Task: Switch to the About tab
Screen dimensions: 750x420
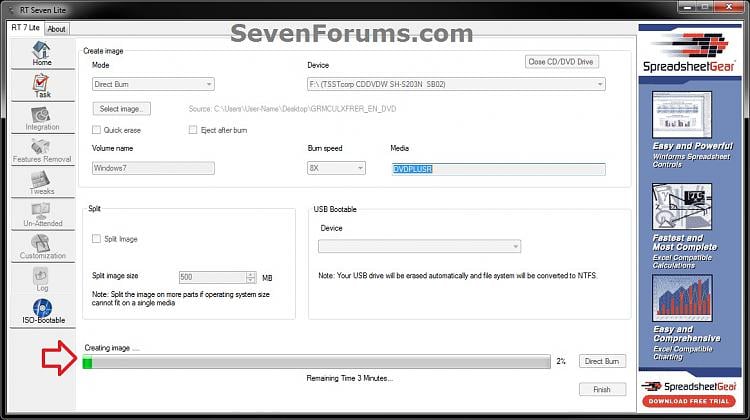Action: tap(56, 29)
